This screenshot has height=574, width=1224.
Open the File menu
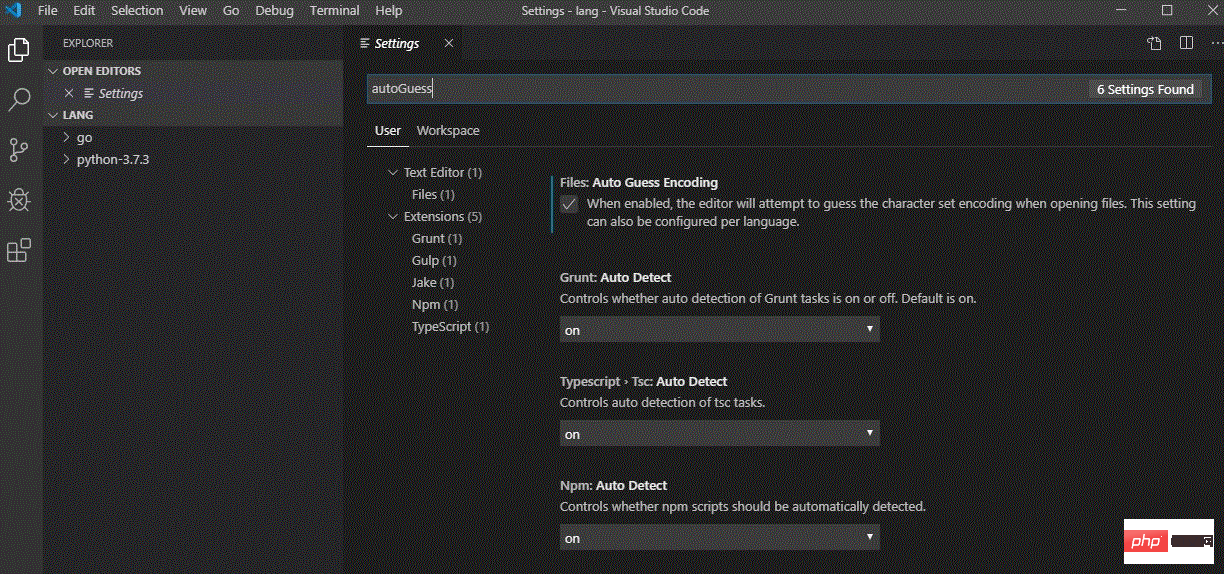tap(47, 10)
